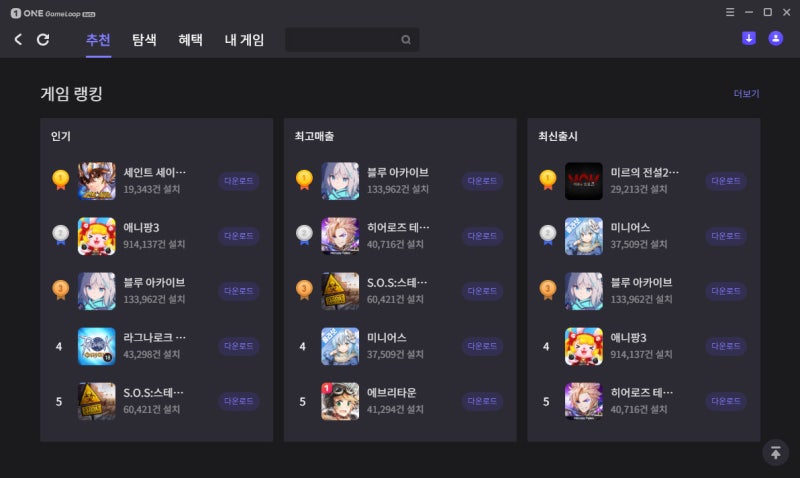The height and width of the screenshot is (478, 800).
Task: Click 더보기 link for game rankings
Action: [x=746, y=93]
